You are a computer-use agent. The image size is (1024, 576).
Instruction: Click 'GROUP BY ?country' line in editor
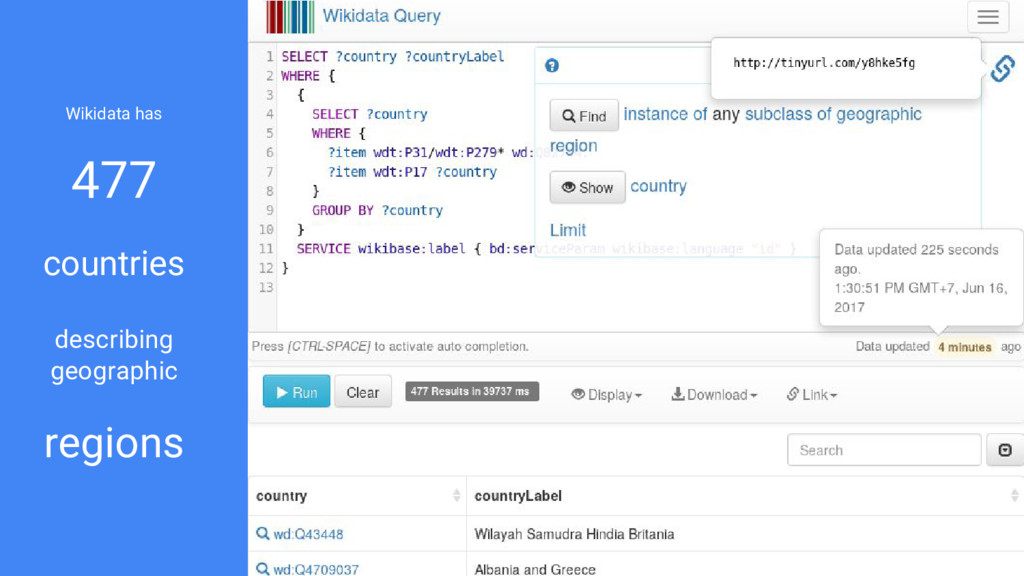[377, 210]
